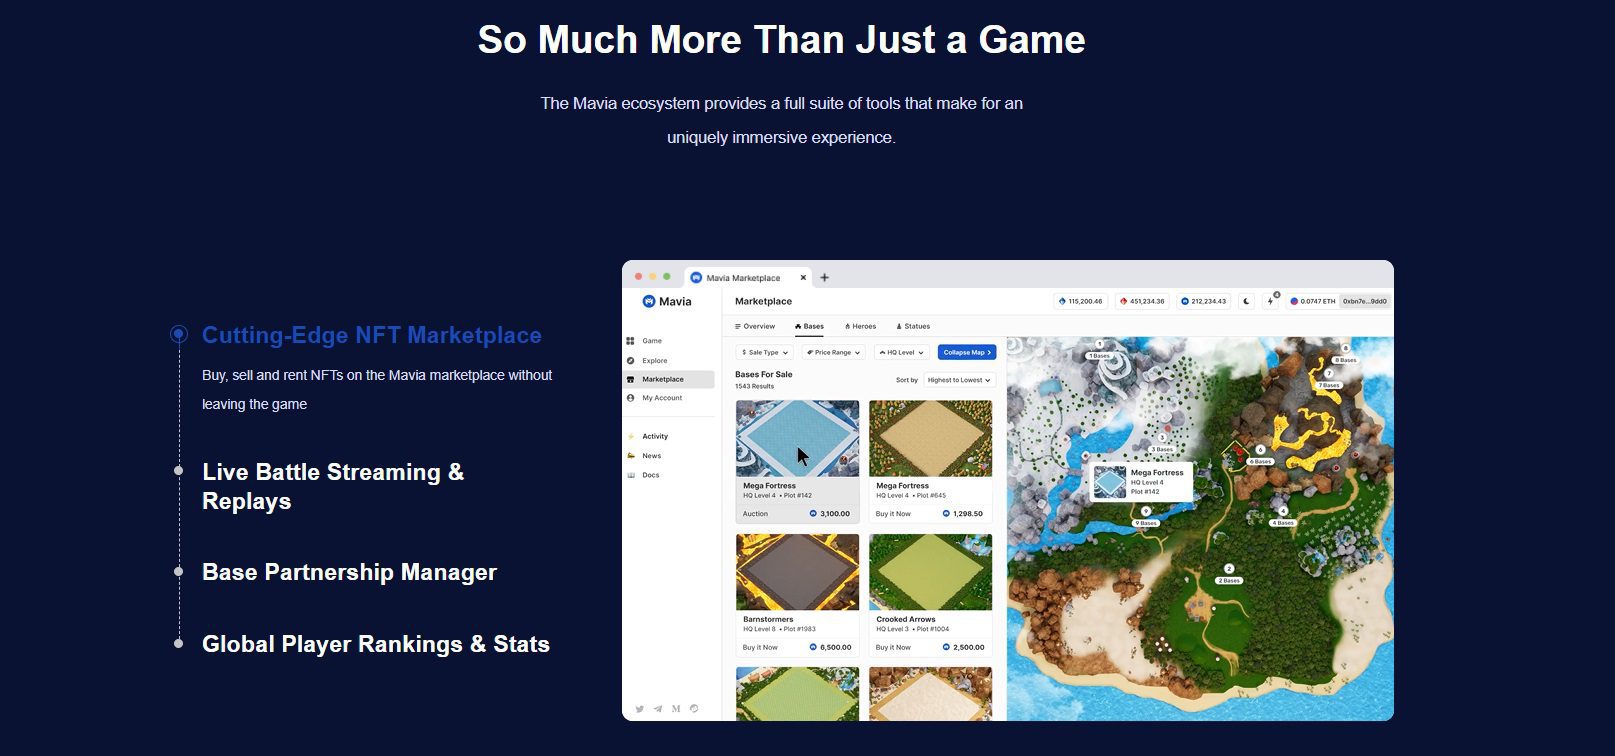Click the Docs book icon in sidebar
Viewport: 1615px width, 756px height.
630,475
